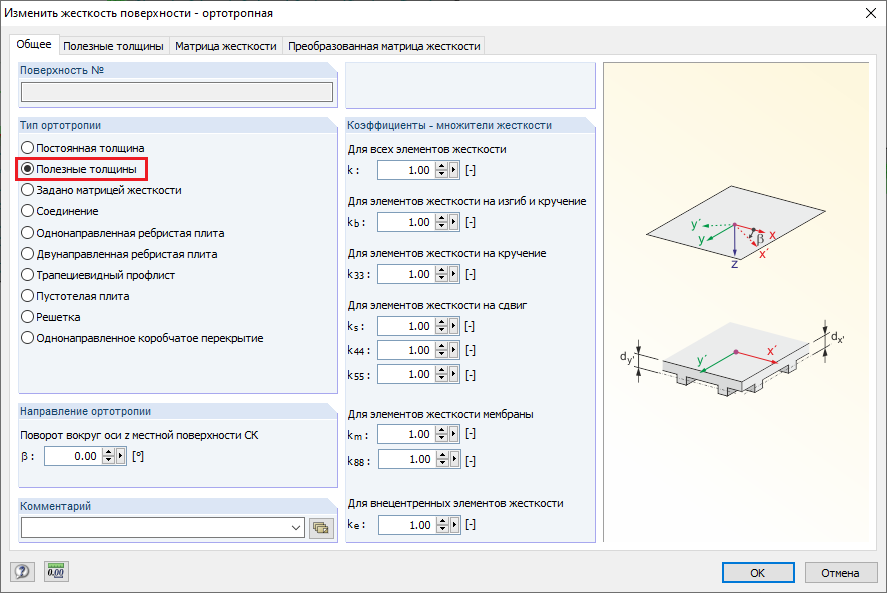Open the arrow menu beside ks field
This screenshot has width=887, height=593.
tap(454, 326)
